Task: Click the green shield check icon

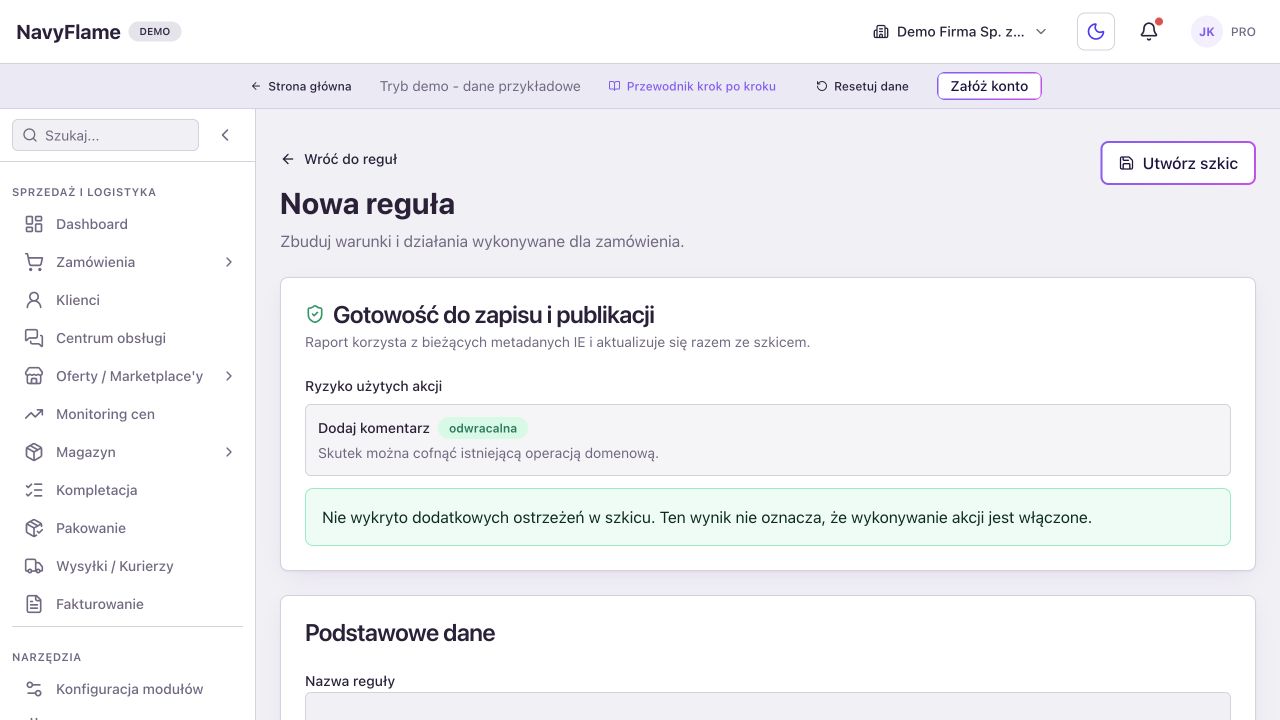Action: click(315, 315)
